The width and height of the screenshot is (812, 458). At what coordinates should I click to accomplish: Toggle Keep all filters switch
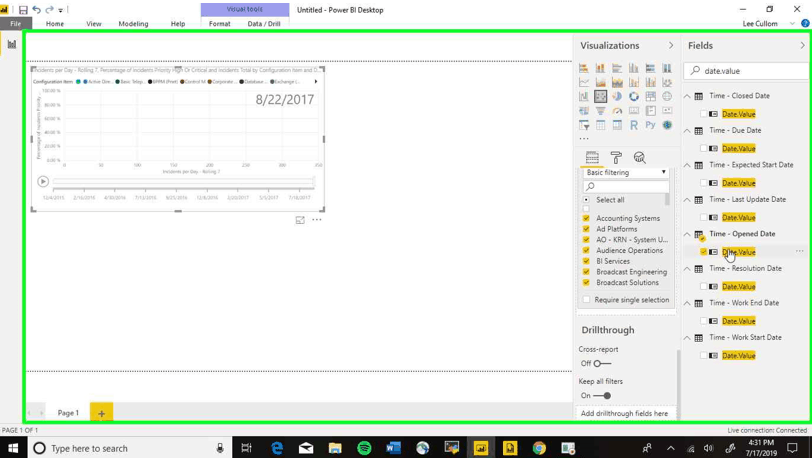coord(602,396)
